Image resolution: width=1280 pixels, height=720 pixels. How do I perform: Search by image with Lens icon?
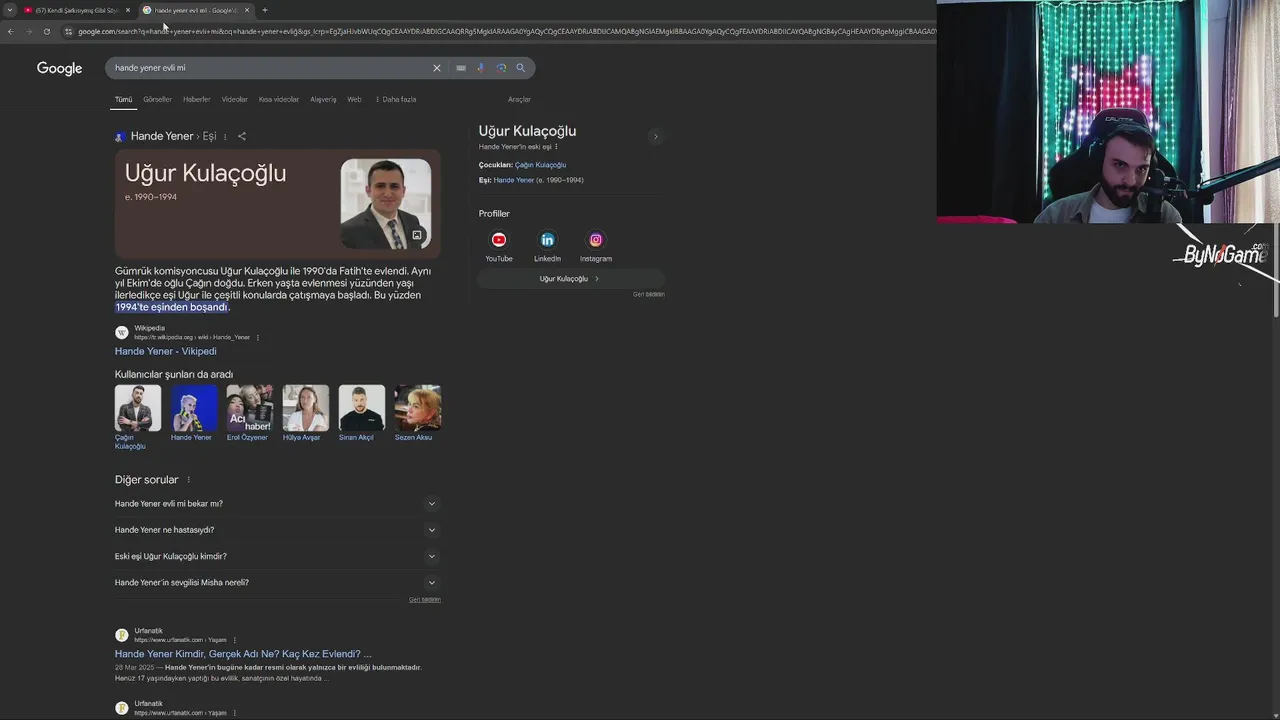501,68
